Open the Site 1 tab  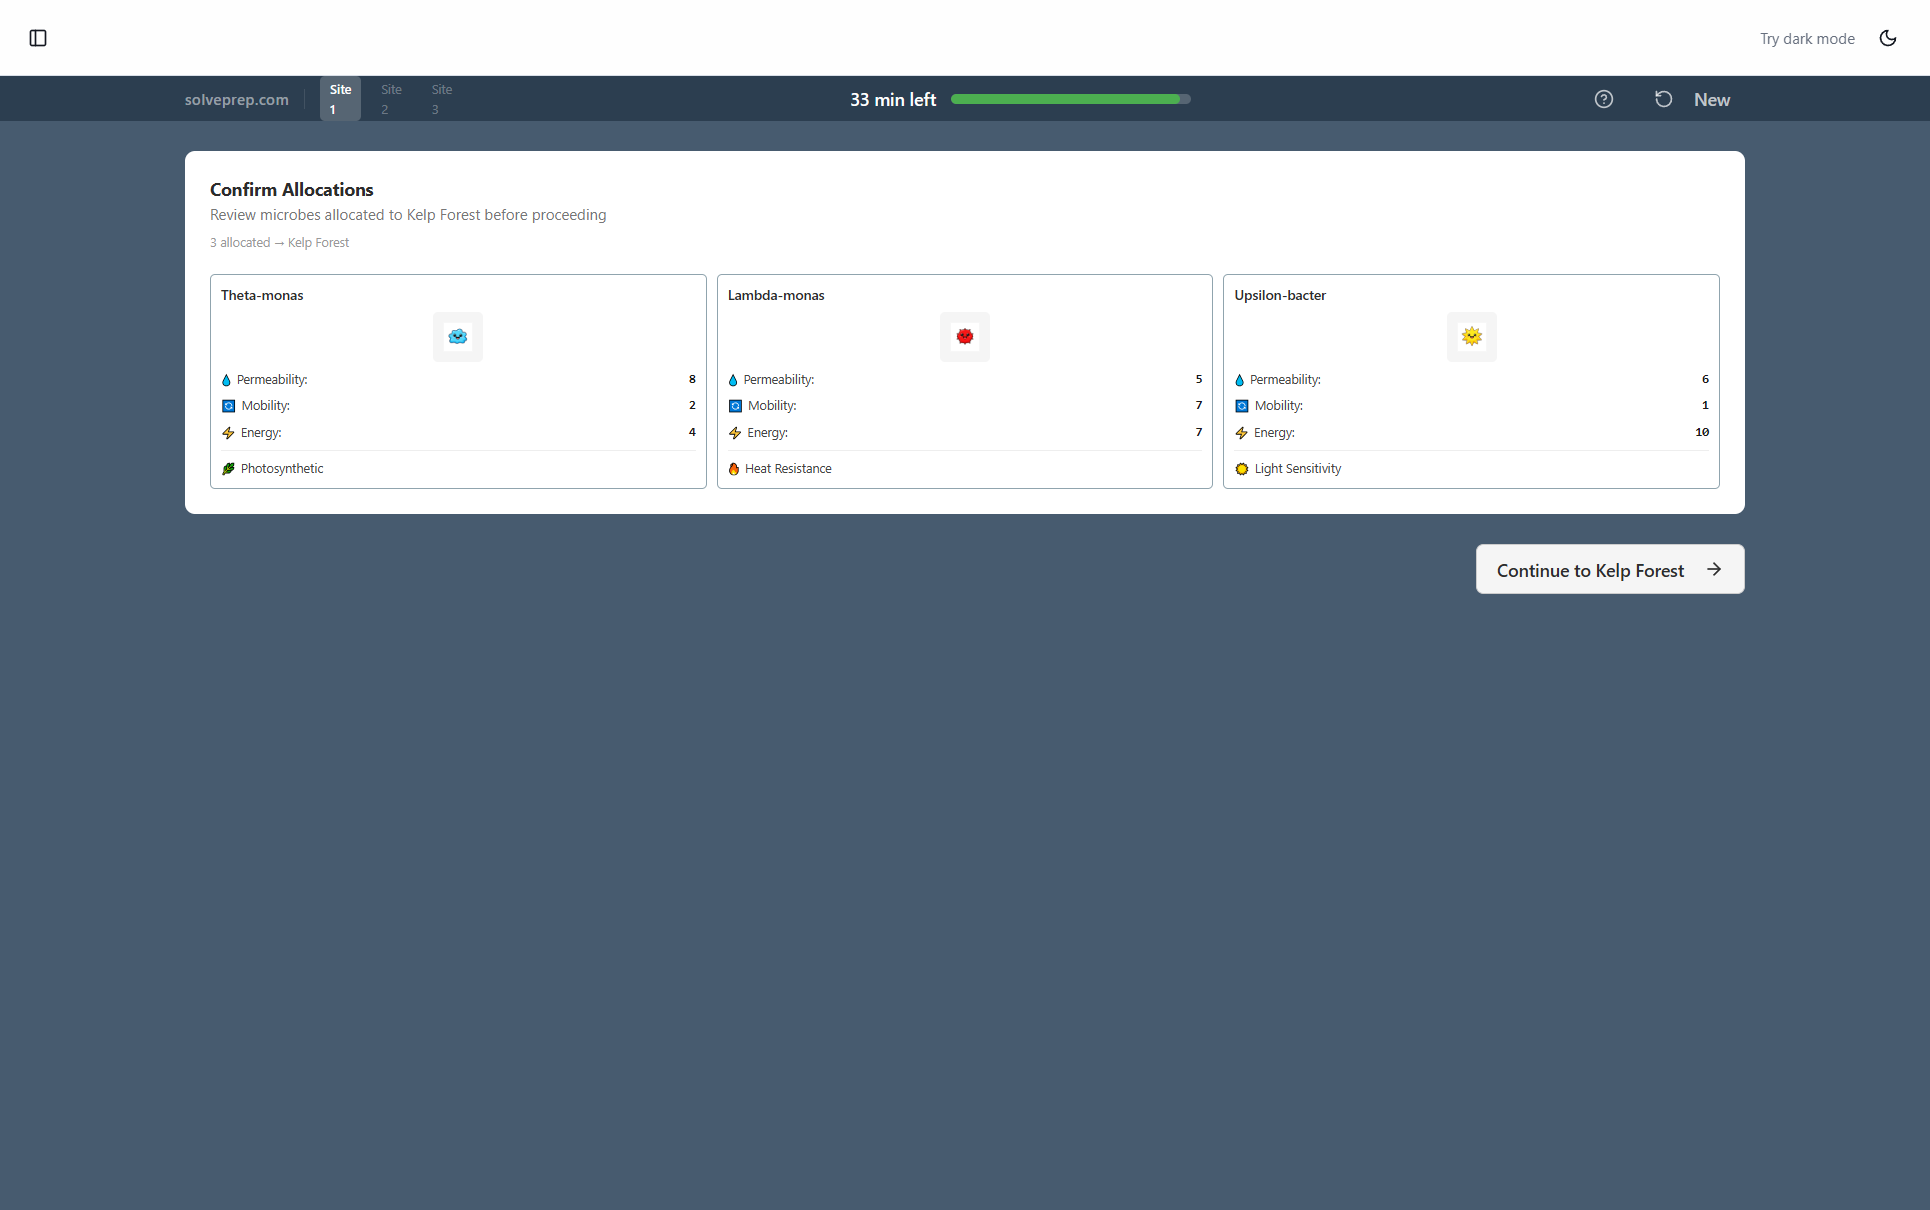339,98
